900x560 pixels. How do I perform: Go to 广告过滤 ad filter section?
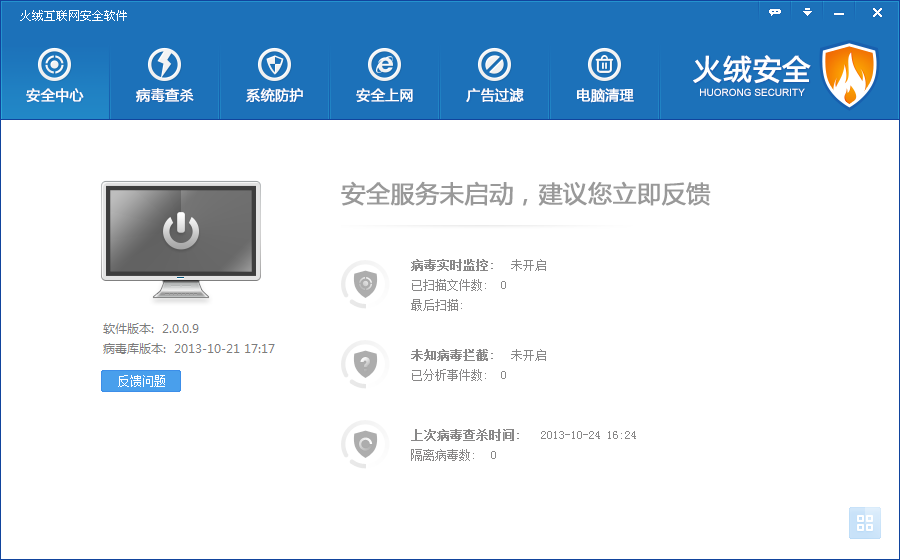click(494, 77)
